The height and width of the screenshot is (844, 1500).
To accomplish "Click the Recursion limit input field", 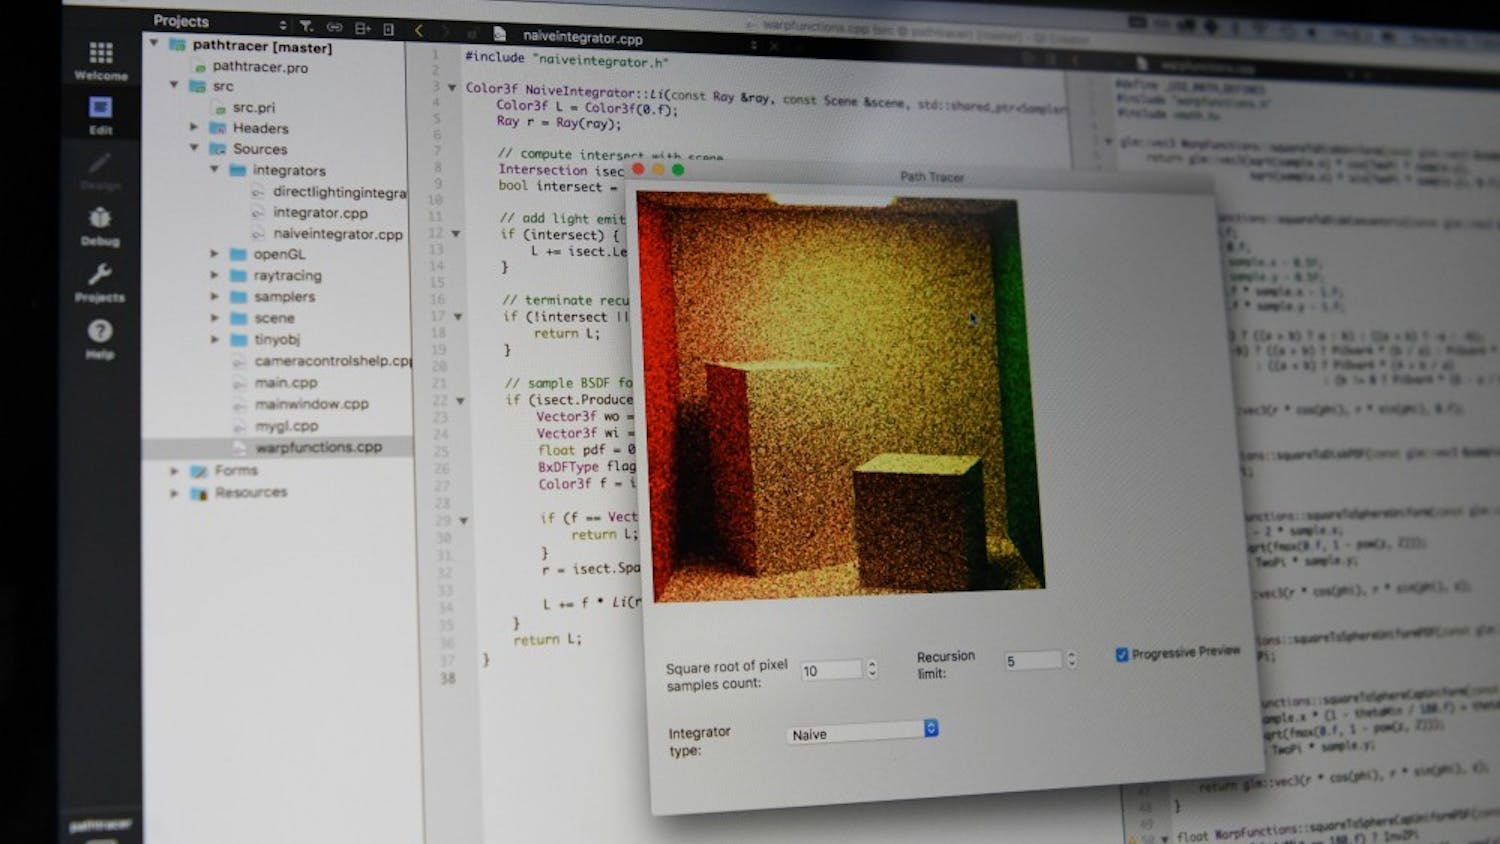I will pyautogui.click(x=1032, y=661).
